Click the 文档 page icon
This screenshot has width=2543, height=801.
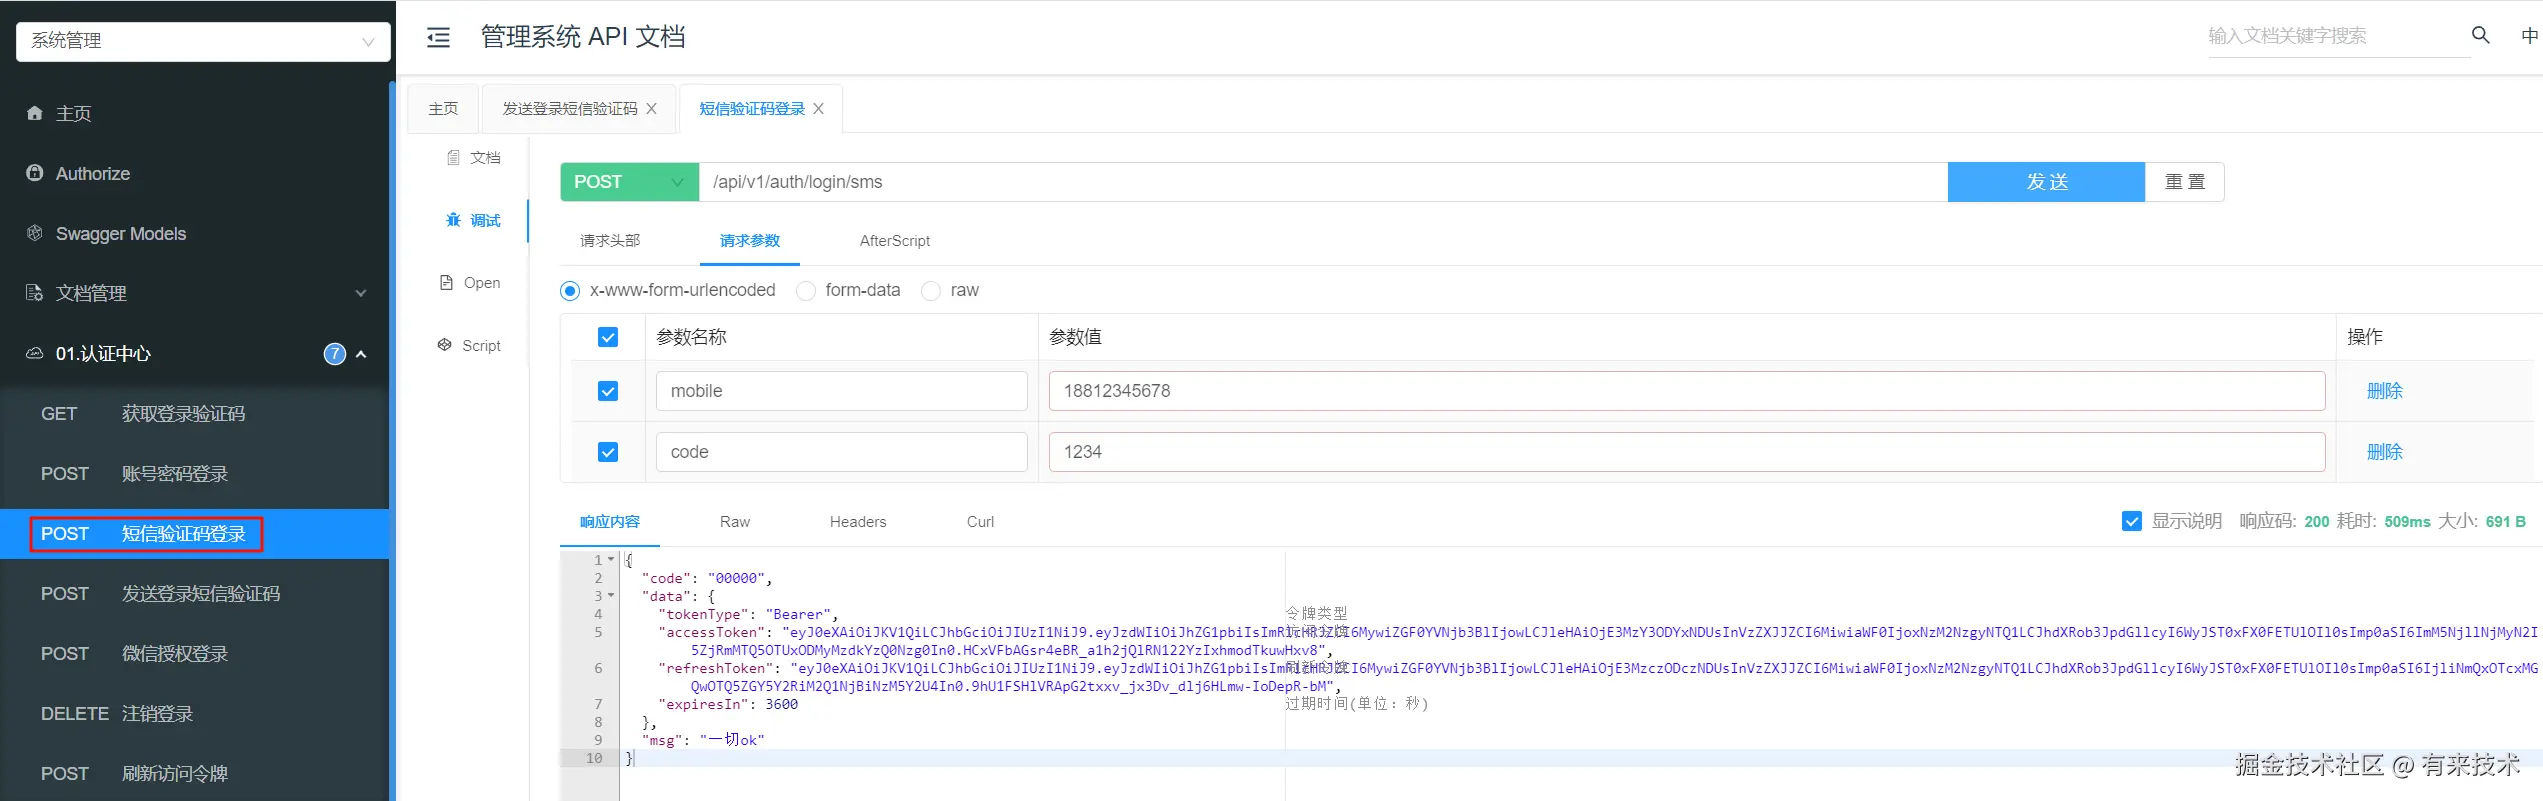(x=453, y=157)
